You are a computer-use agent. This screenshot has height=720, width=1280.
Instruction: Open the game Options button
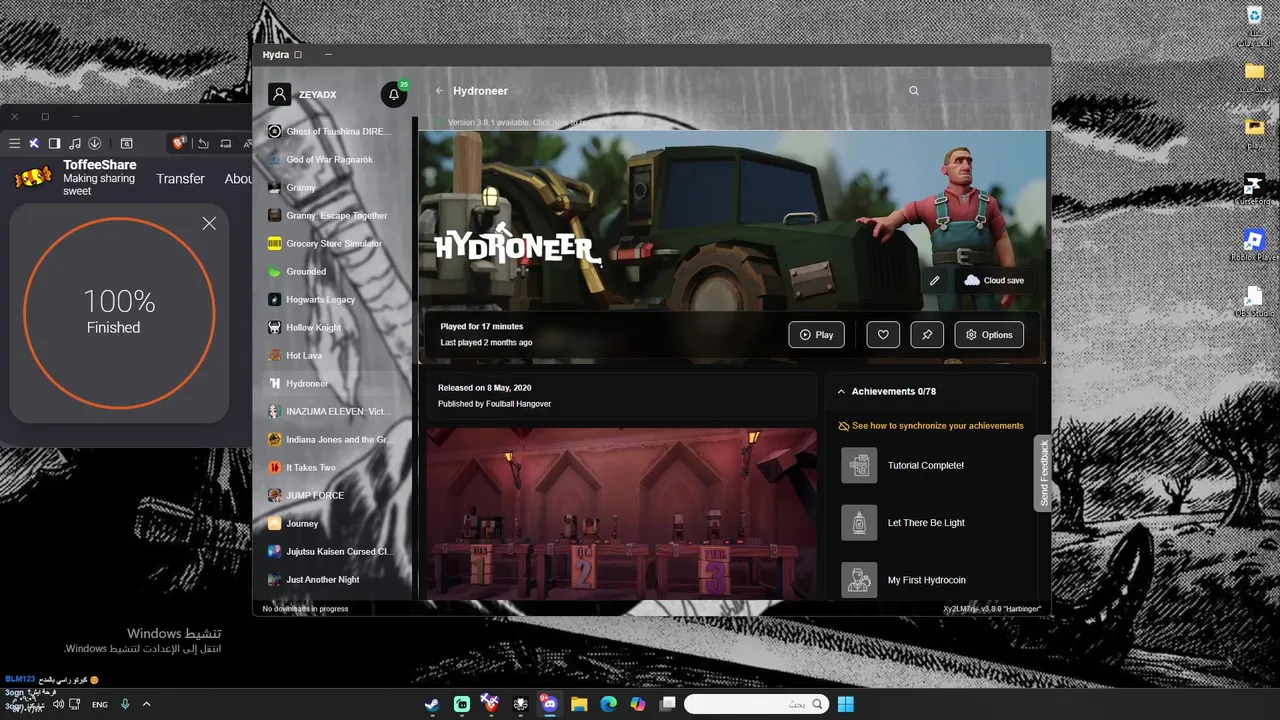pos(989,335)
